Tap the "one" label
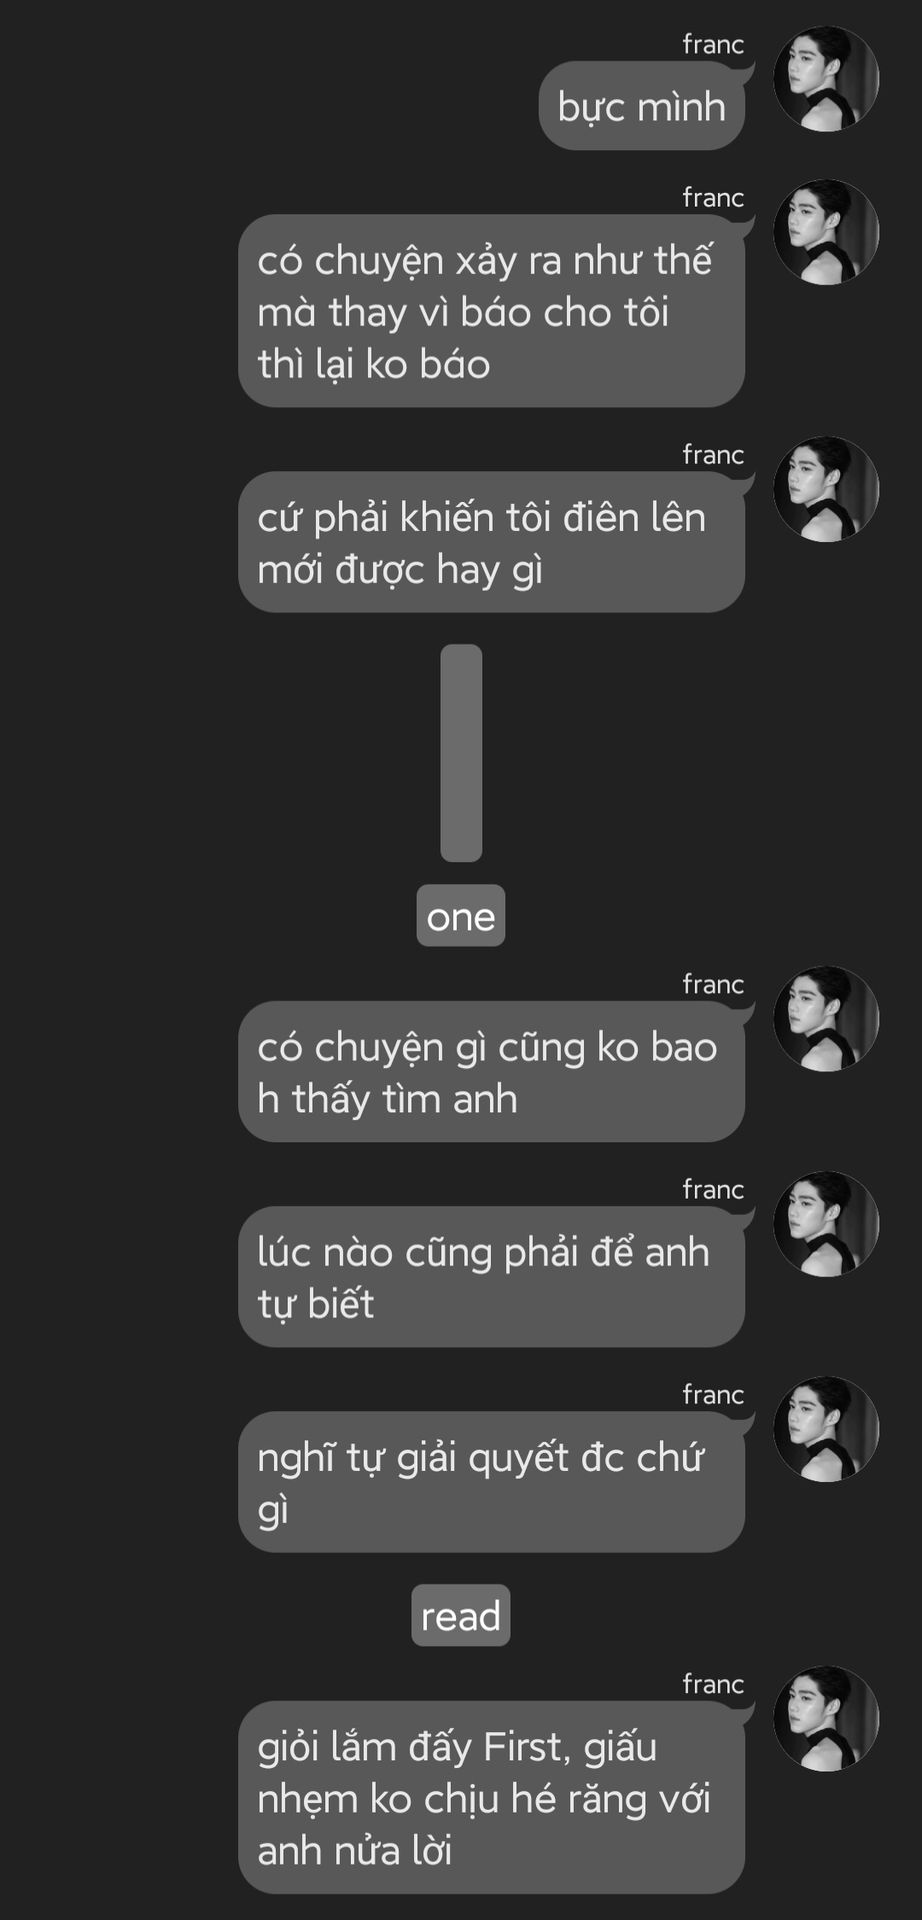The height and width of the screenshot is (1920, 922). click(x=461, y=915)
